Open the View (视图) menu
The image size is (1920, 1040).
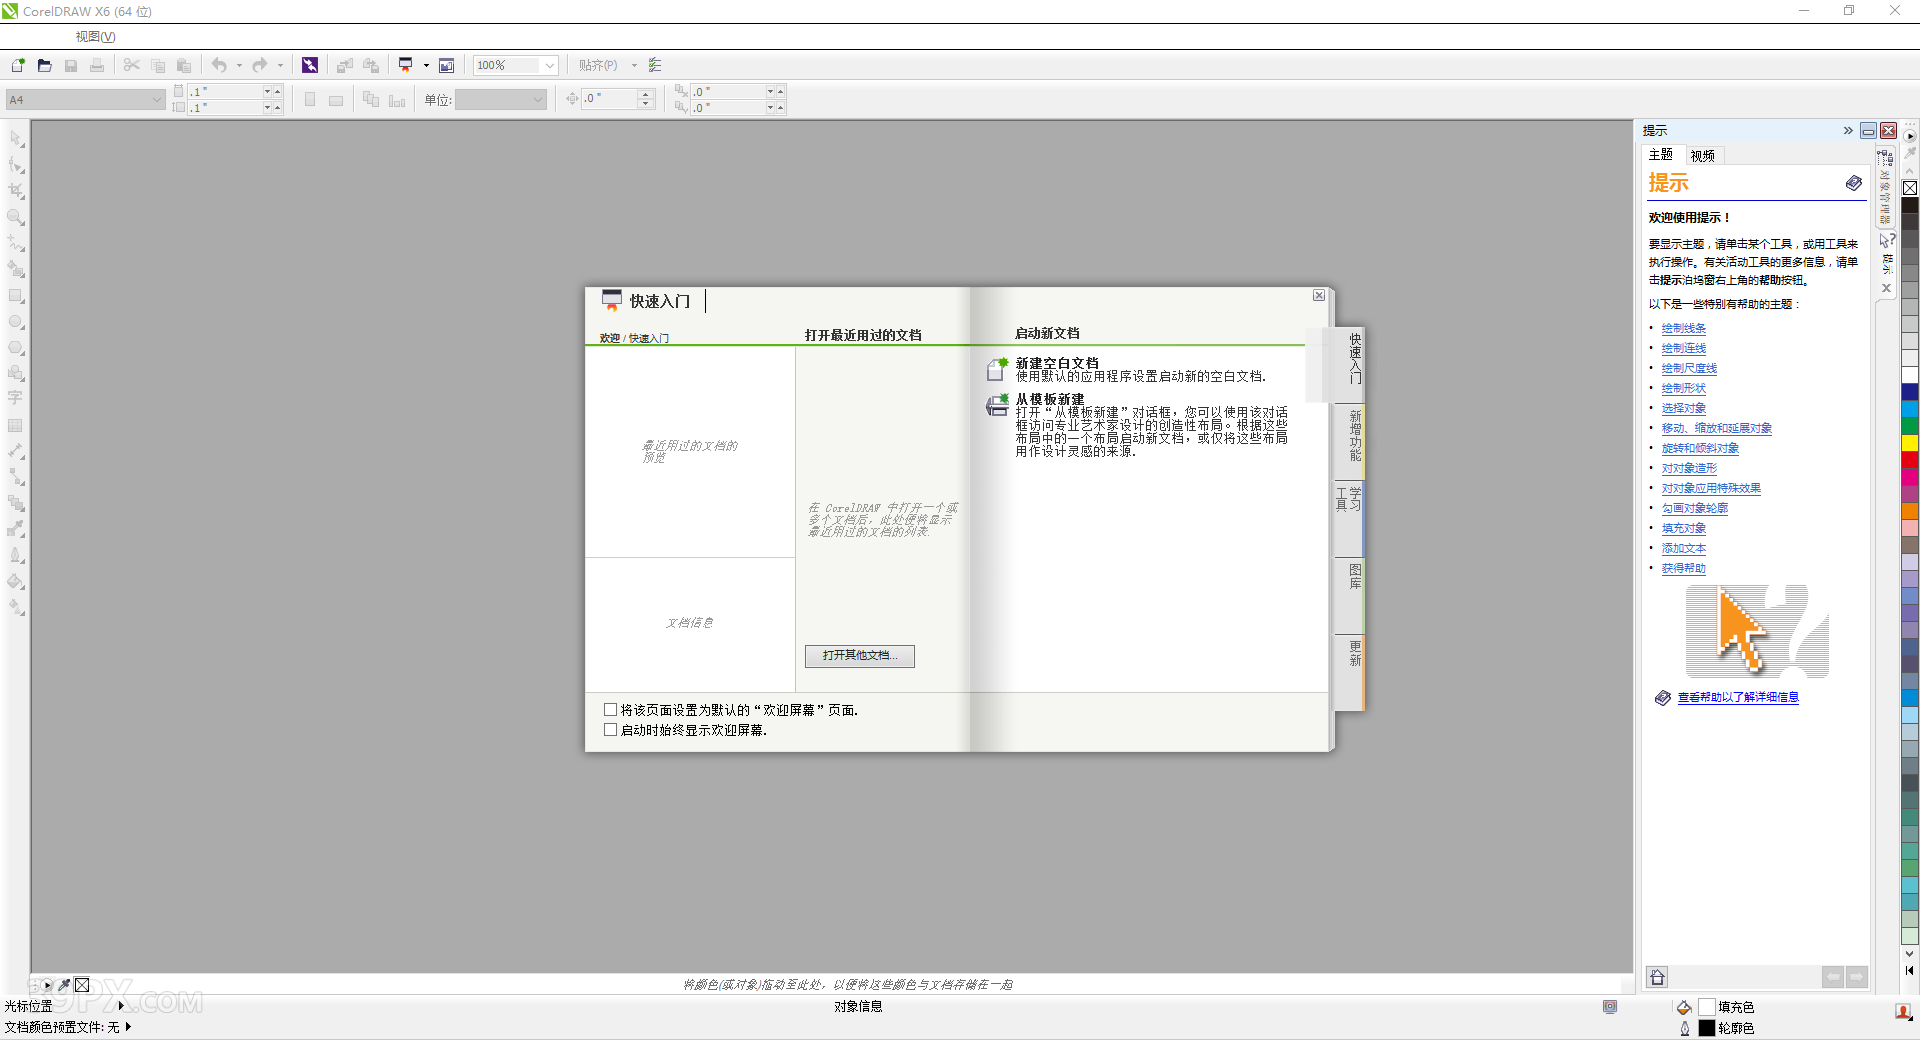click(x=95, y=37)
